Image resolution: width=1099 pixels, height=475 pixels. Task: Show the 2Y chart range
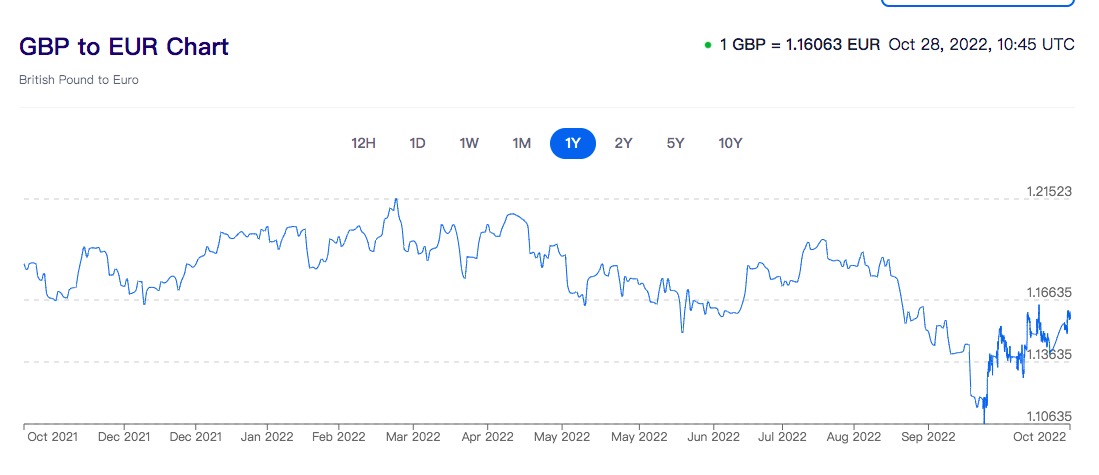tap(623, 143)
